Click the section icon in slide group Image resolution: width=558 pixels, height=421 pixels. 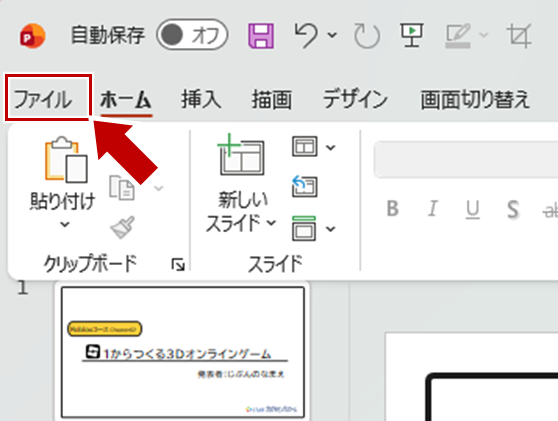pos(304,228)
